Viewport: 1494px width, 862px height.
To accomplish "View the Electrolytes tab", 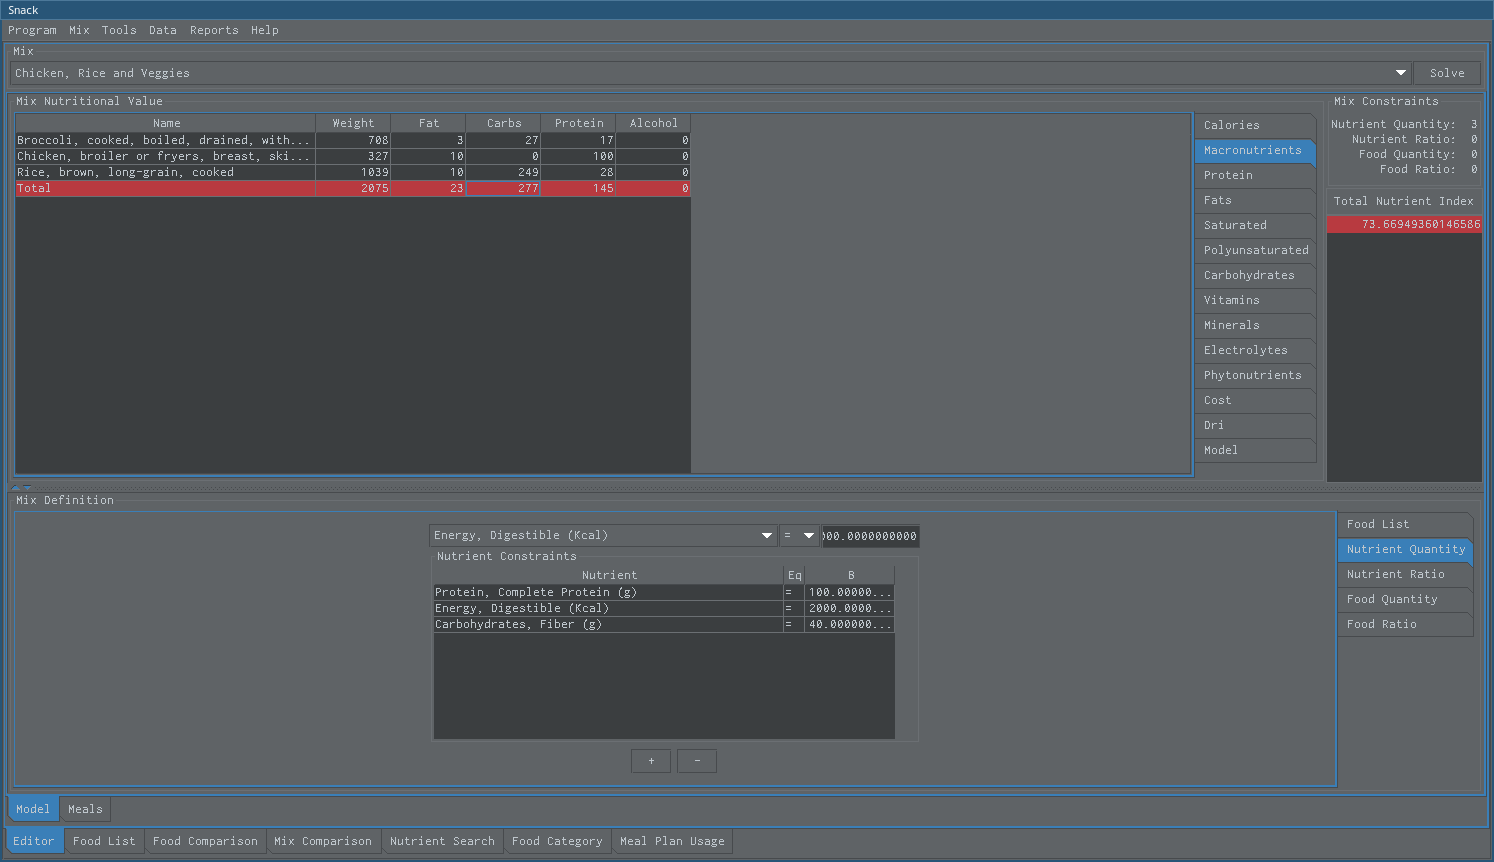I will [1254, 350].
